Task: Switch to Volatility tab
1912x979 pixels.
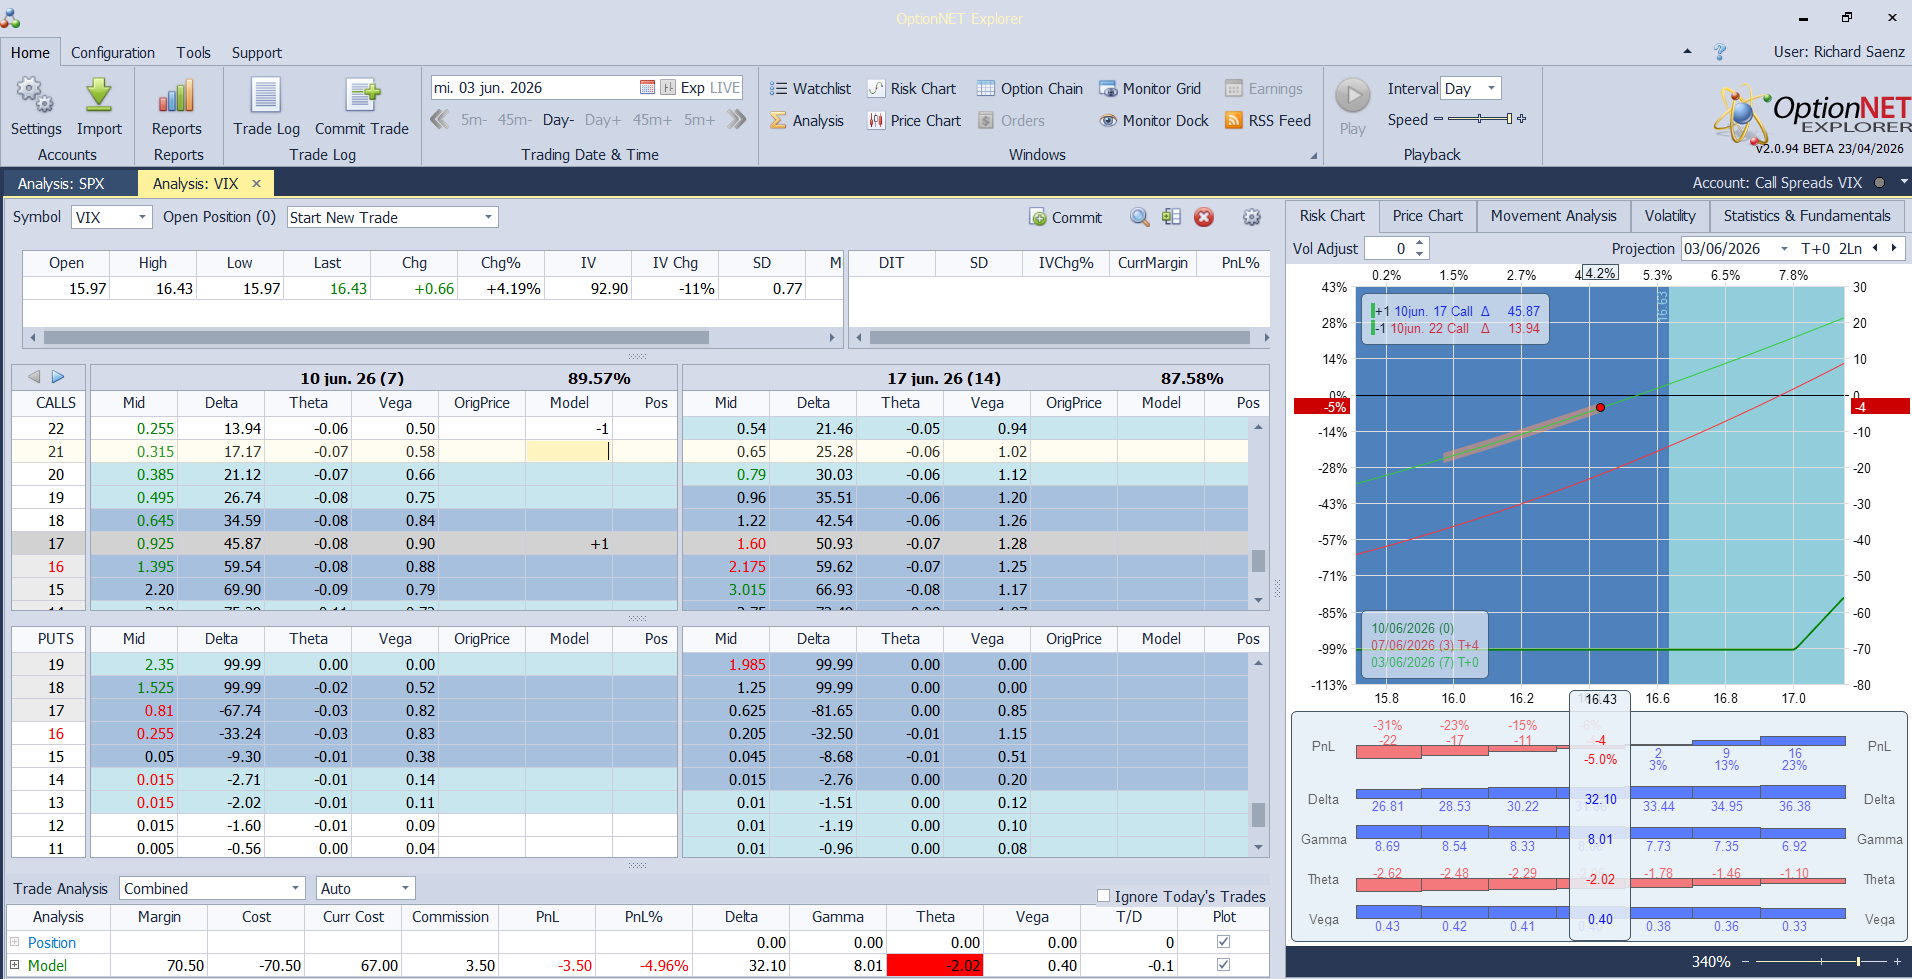Action: click(x=1670, y=216)
